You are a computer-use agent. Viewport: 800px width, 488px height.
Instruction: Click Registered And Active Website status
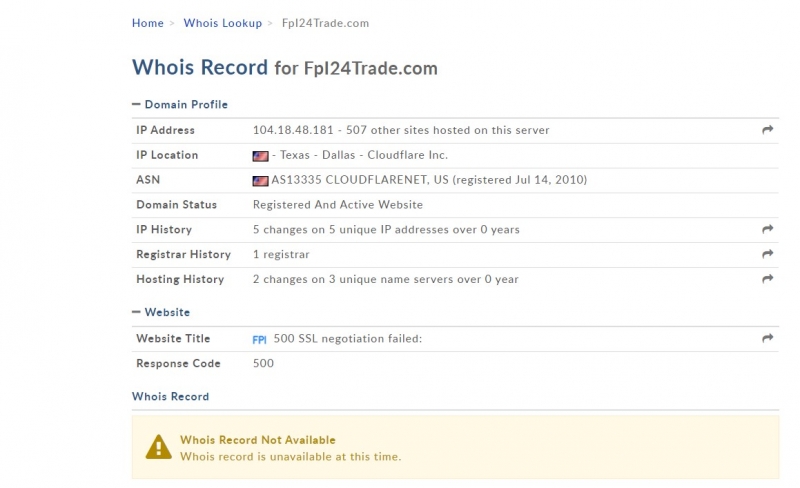338,204
